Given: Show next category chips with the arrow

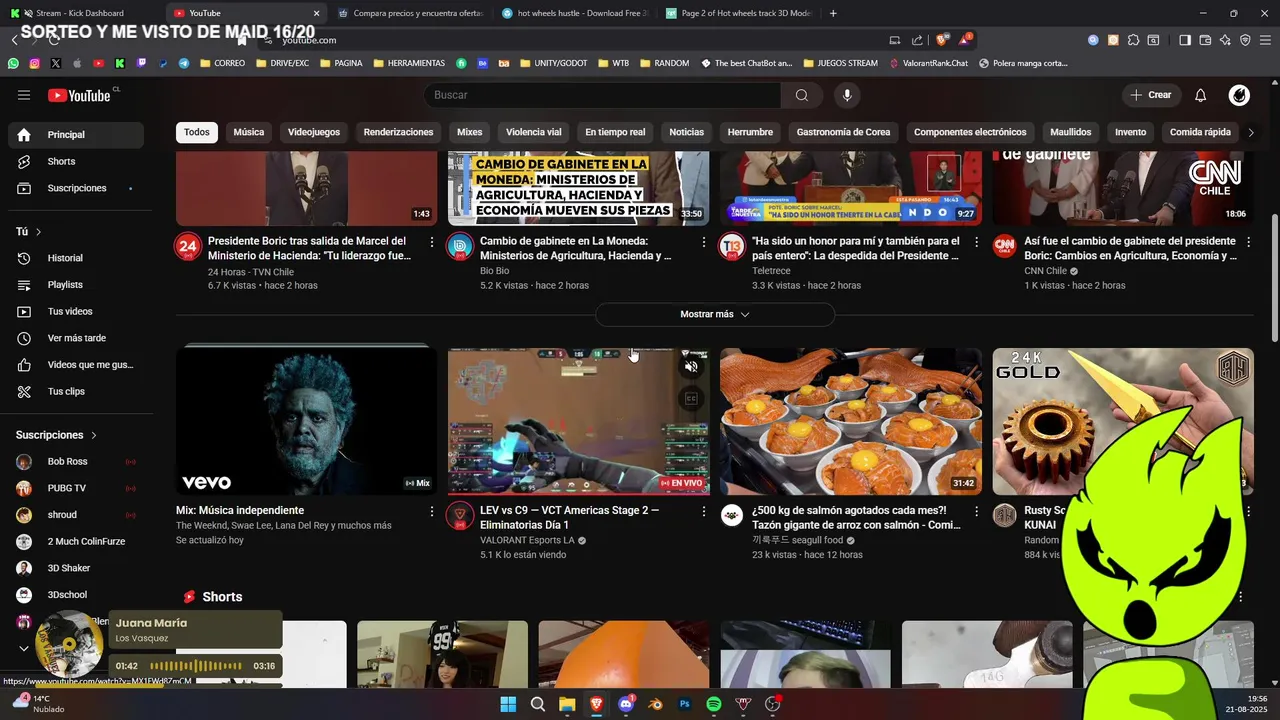Looking at the screenshot, I should coord(1250,132).
